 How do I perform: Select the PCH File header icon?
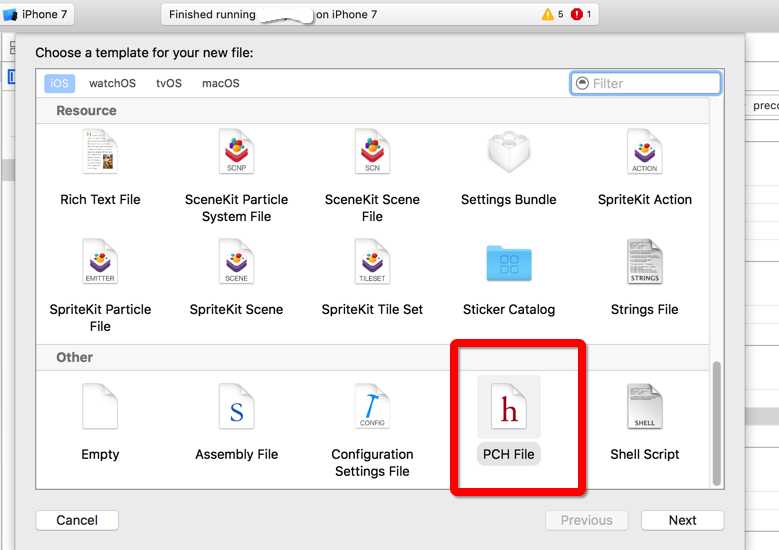click(509, 406)
